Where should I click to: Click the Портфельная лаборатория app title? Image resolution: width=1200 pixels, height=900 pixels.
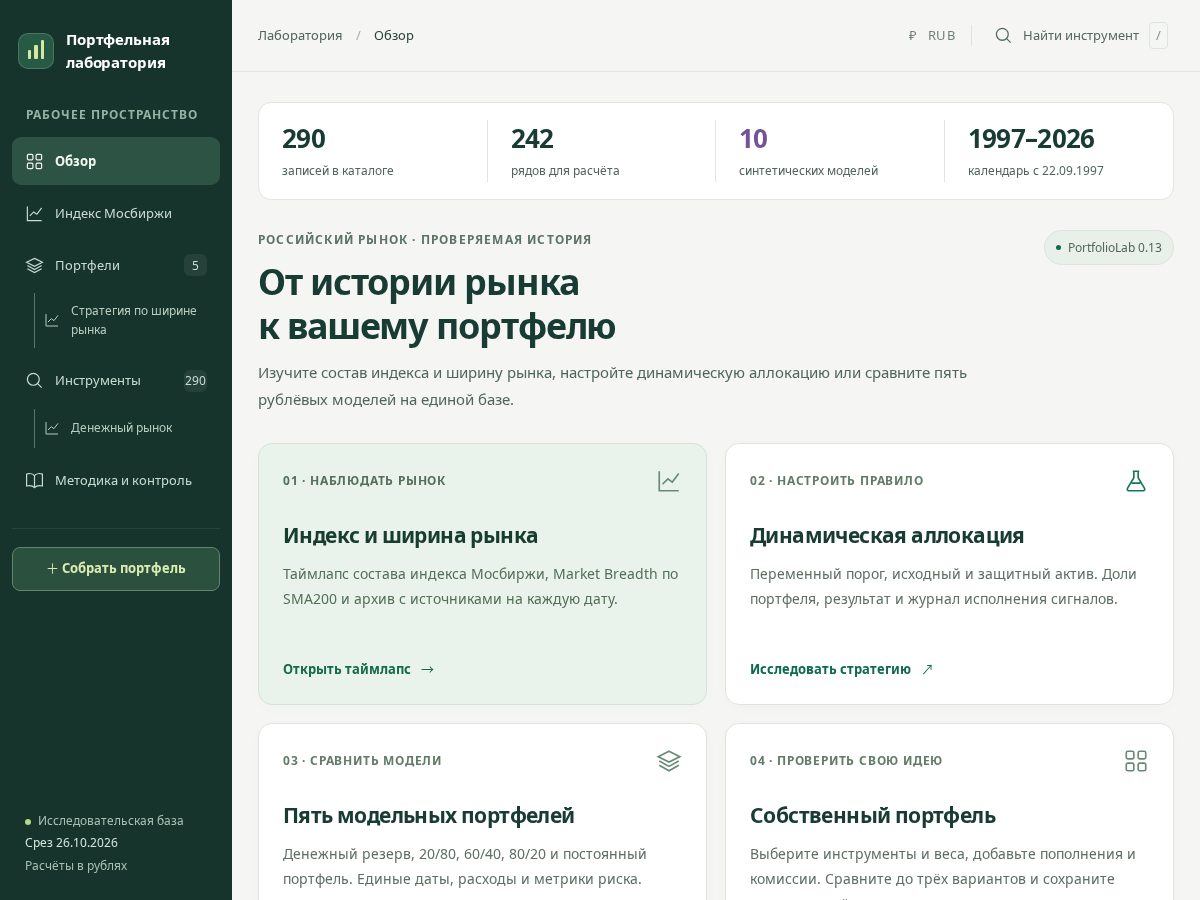click(x=118, y=51)
